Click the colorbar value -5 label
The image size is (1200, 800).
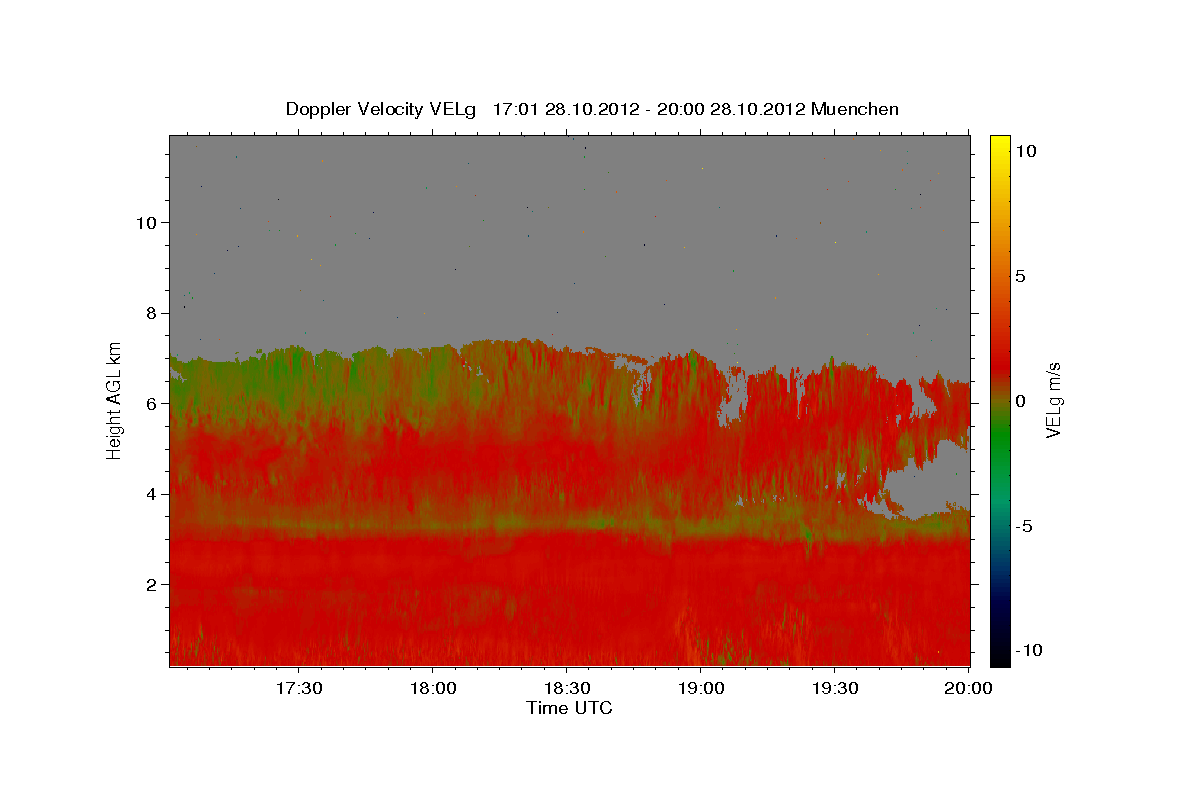pyautogui.click(x=1023, y=525)
